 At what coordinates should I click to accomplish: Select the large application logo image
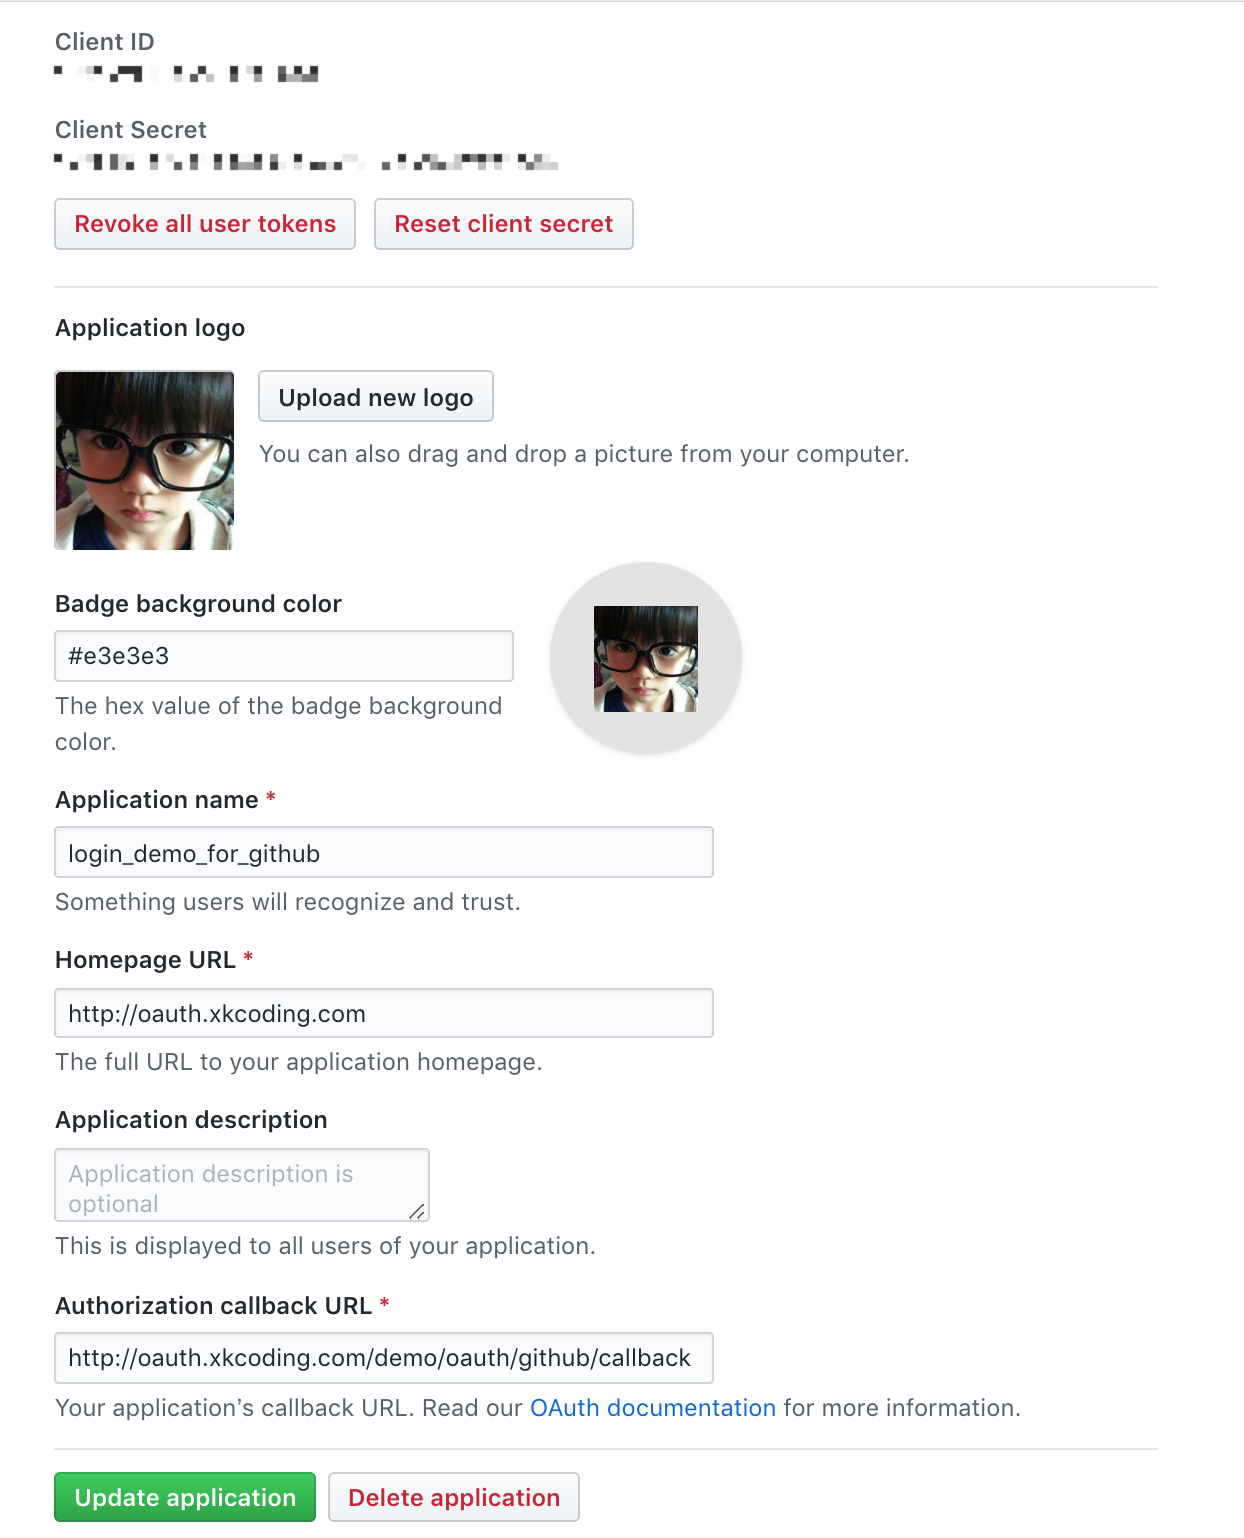coord(145,461)
